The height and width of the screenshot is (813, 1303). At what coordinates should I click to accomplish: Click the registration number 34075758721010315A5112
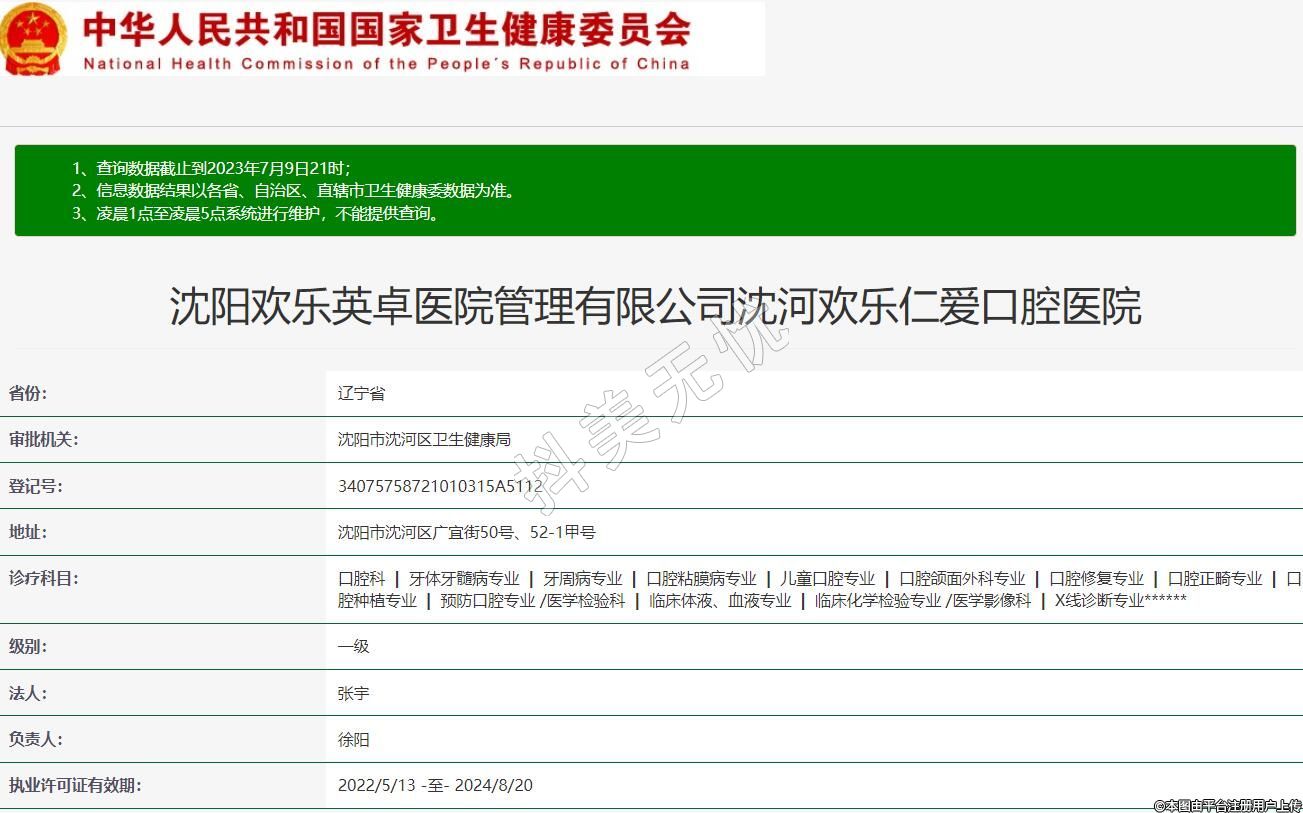point(440,487)
